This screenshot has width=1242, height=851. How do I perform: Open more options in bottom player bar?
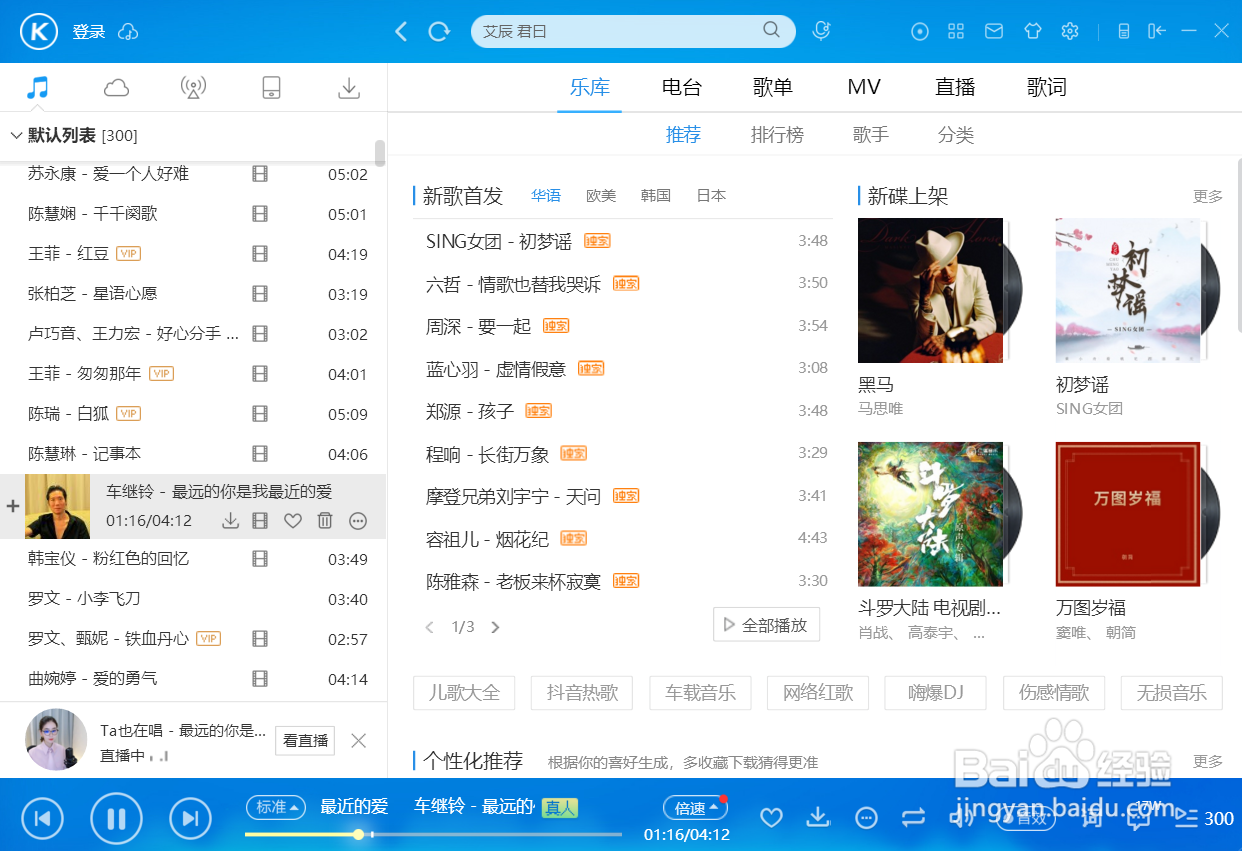(x=867, y=817)
